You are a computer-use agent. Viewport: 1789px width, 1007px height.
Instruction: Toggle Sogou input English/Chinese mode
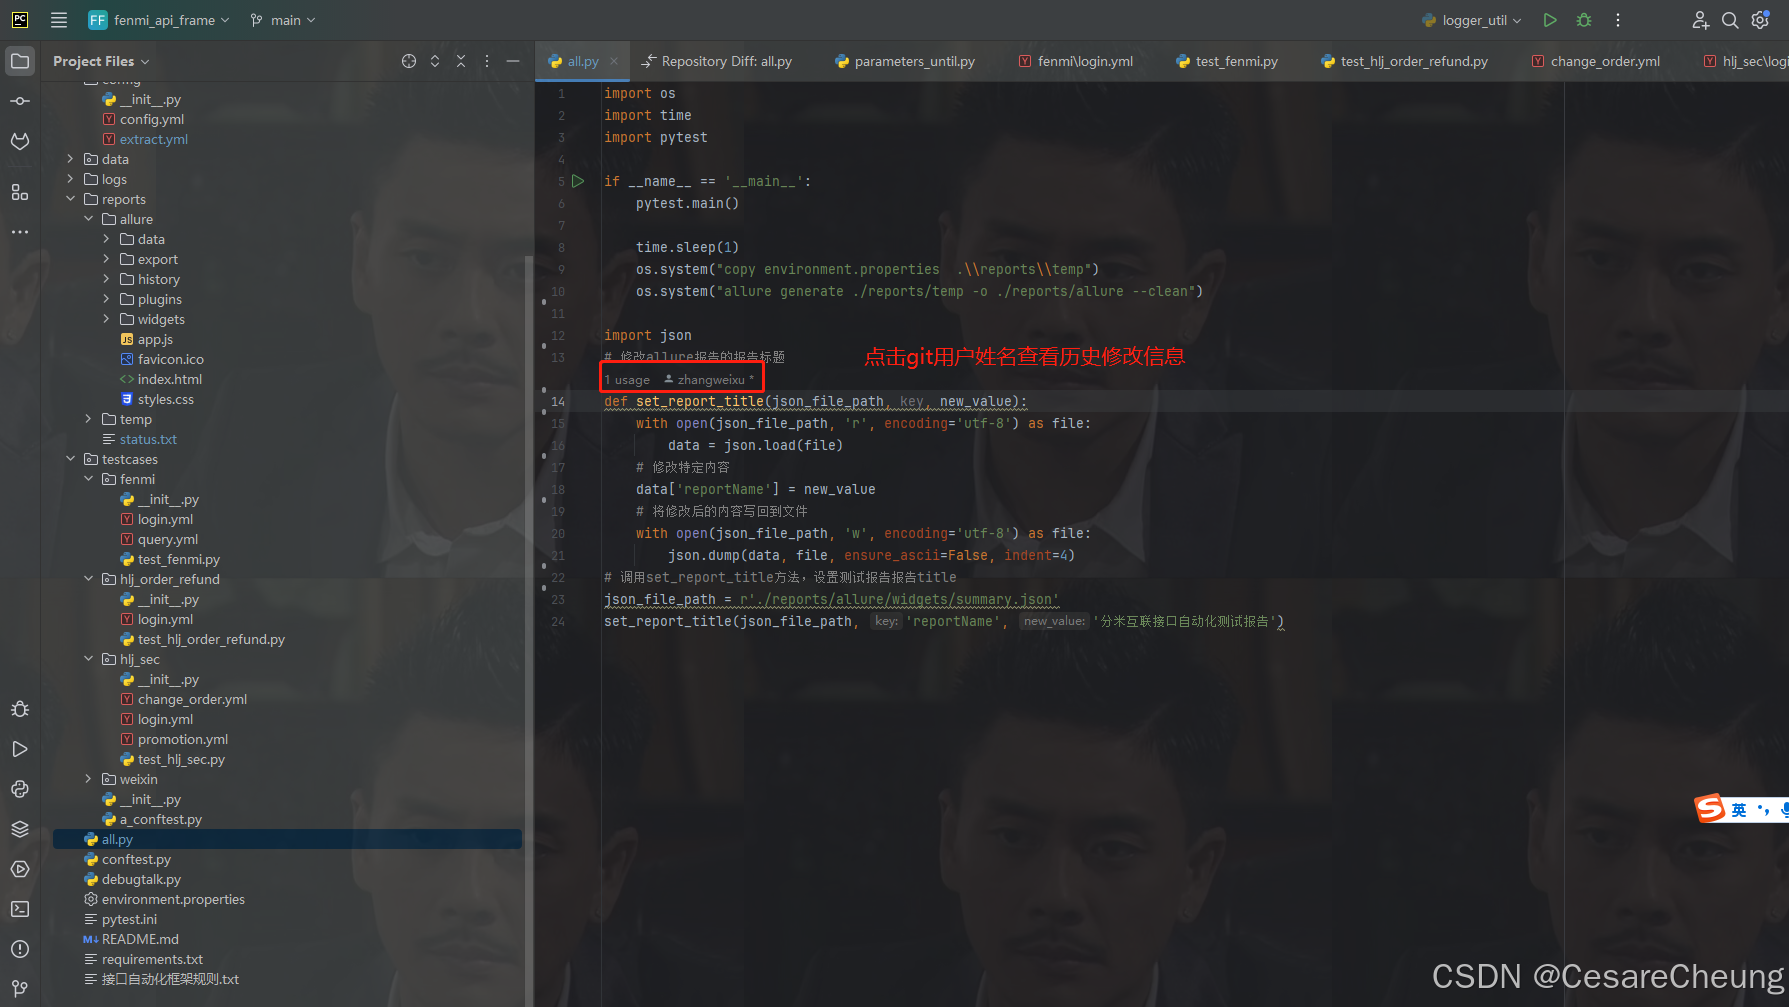point(1739,809)
